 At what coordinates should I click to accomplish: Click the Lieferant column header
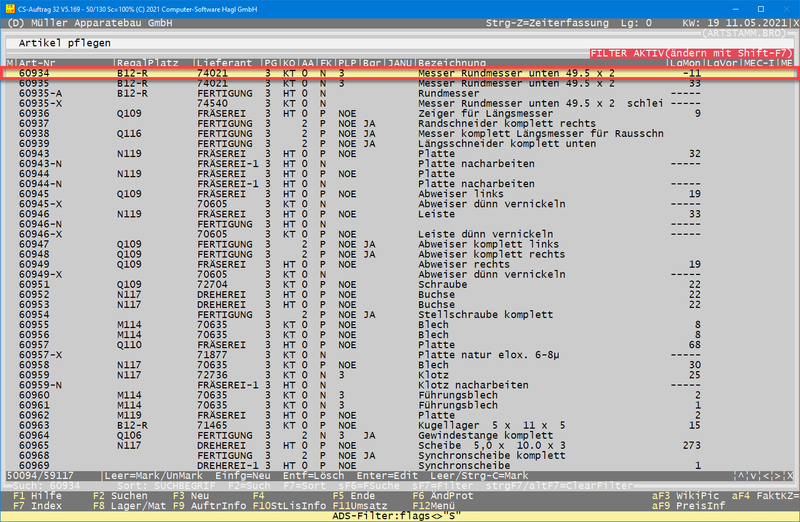pyautogui.click(x=223, y=63)
